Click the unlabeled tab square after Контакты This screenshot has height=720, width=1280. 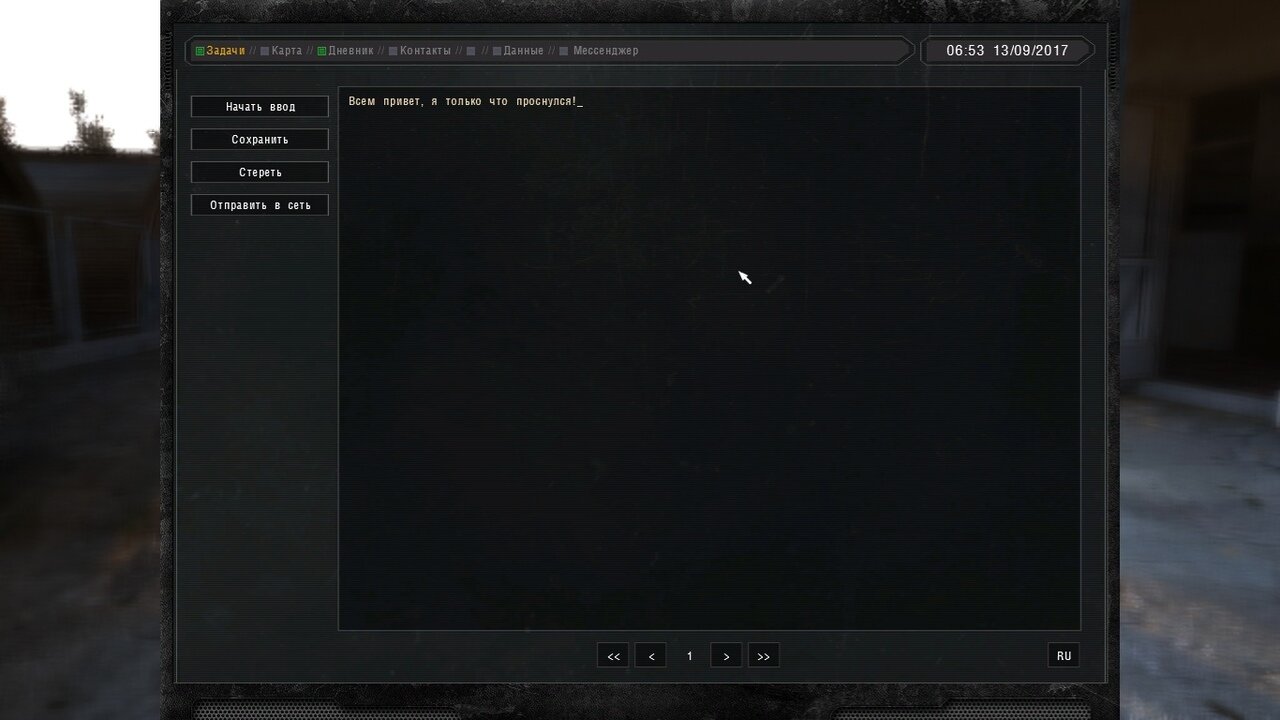[471, 51]
